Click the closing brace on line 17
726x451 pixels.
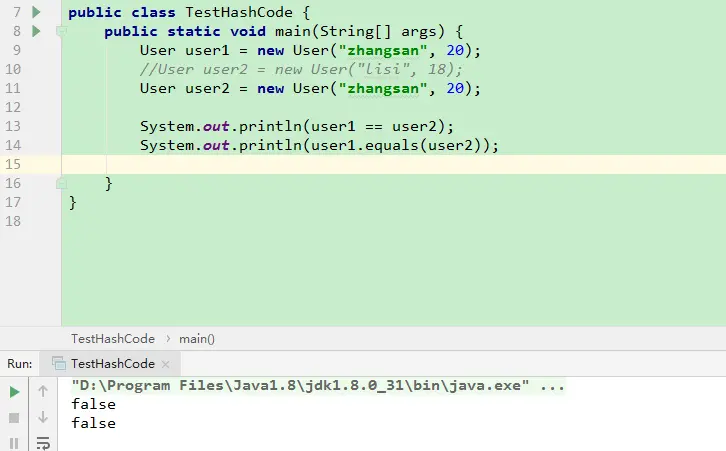coord(73,203)
